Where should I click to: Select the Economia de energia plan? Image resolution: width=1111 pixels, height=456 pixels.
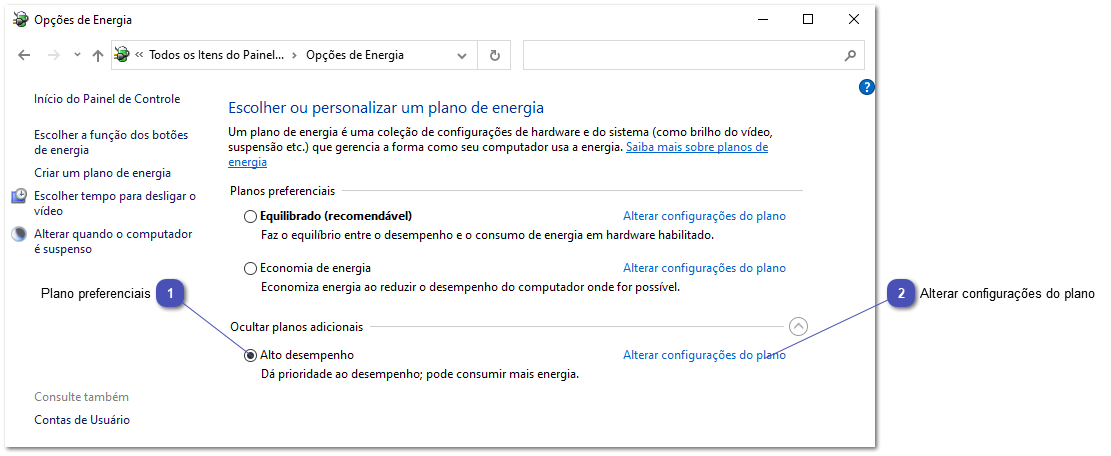pyautogui.click(x=250, y=269)
